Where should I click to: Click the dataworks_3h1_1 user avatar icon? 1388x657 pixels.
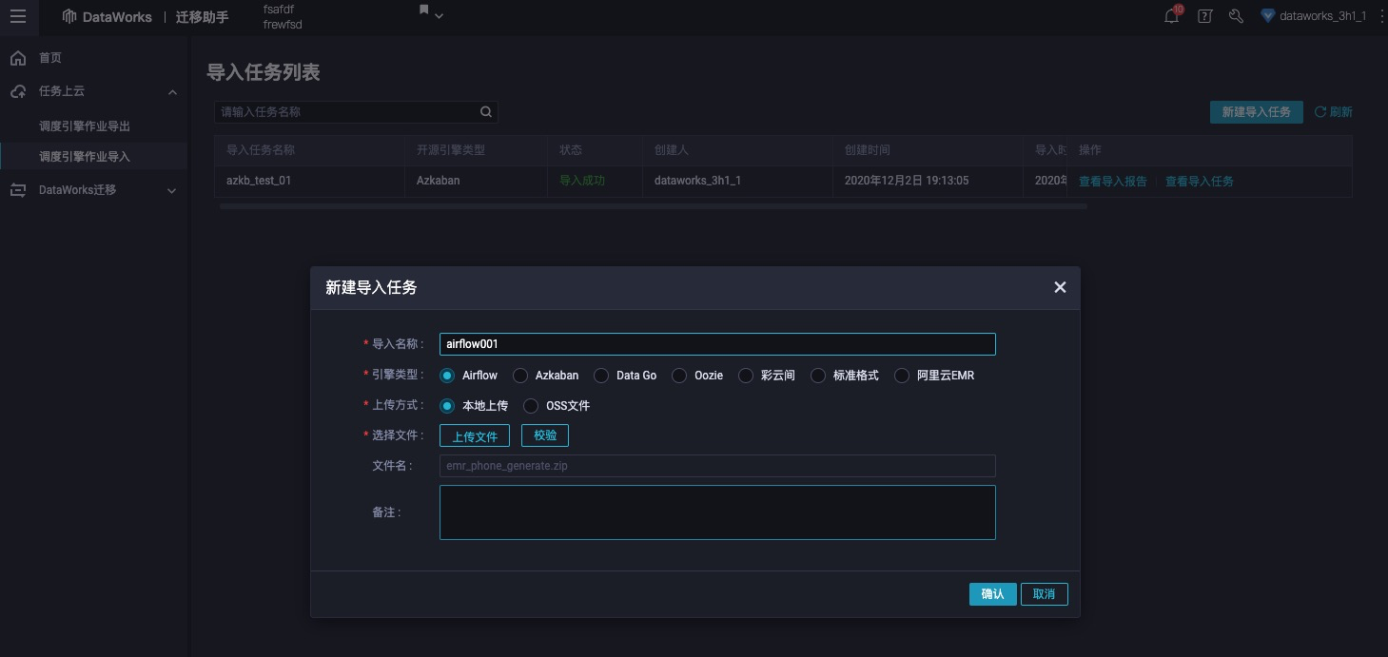click(1268, 16)
